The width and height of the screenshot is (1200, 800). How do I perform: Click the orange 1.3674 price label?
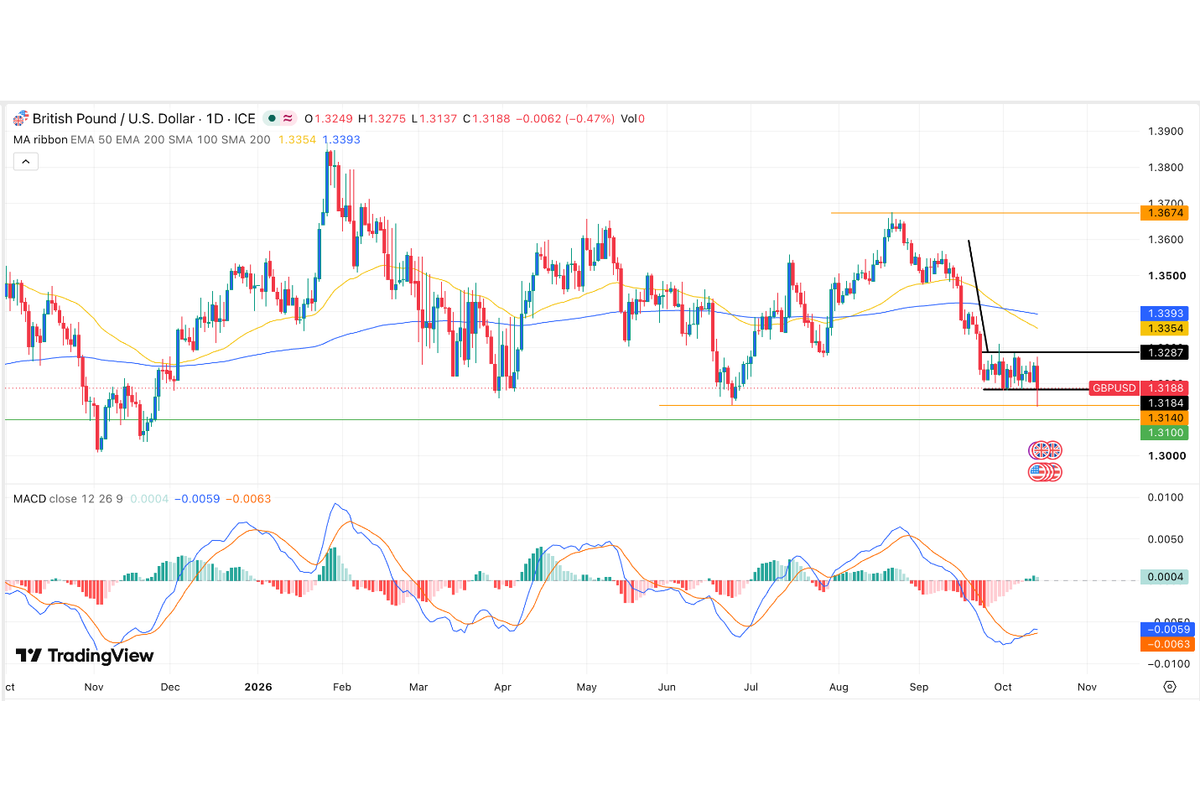(1164, 213)
